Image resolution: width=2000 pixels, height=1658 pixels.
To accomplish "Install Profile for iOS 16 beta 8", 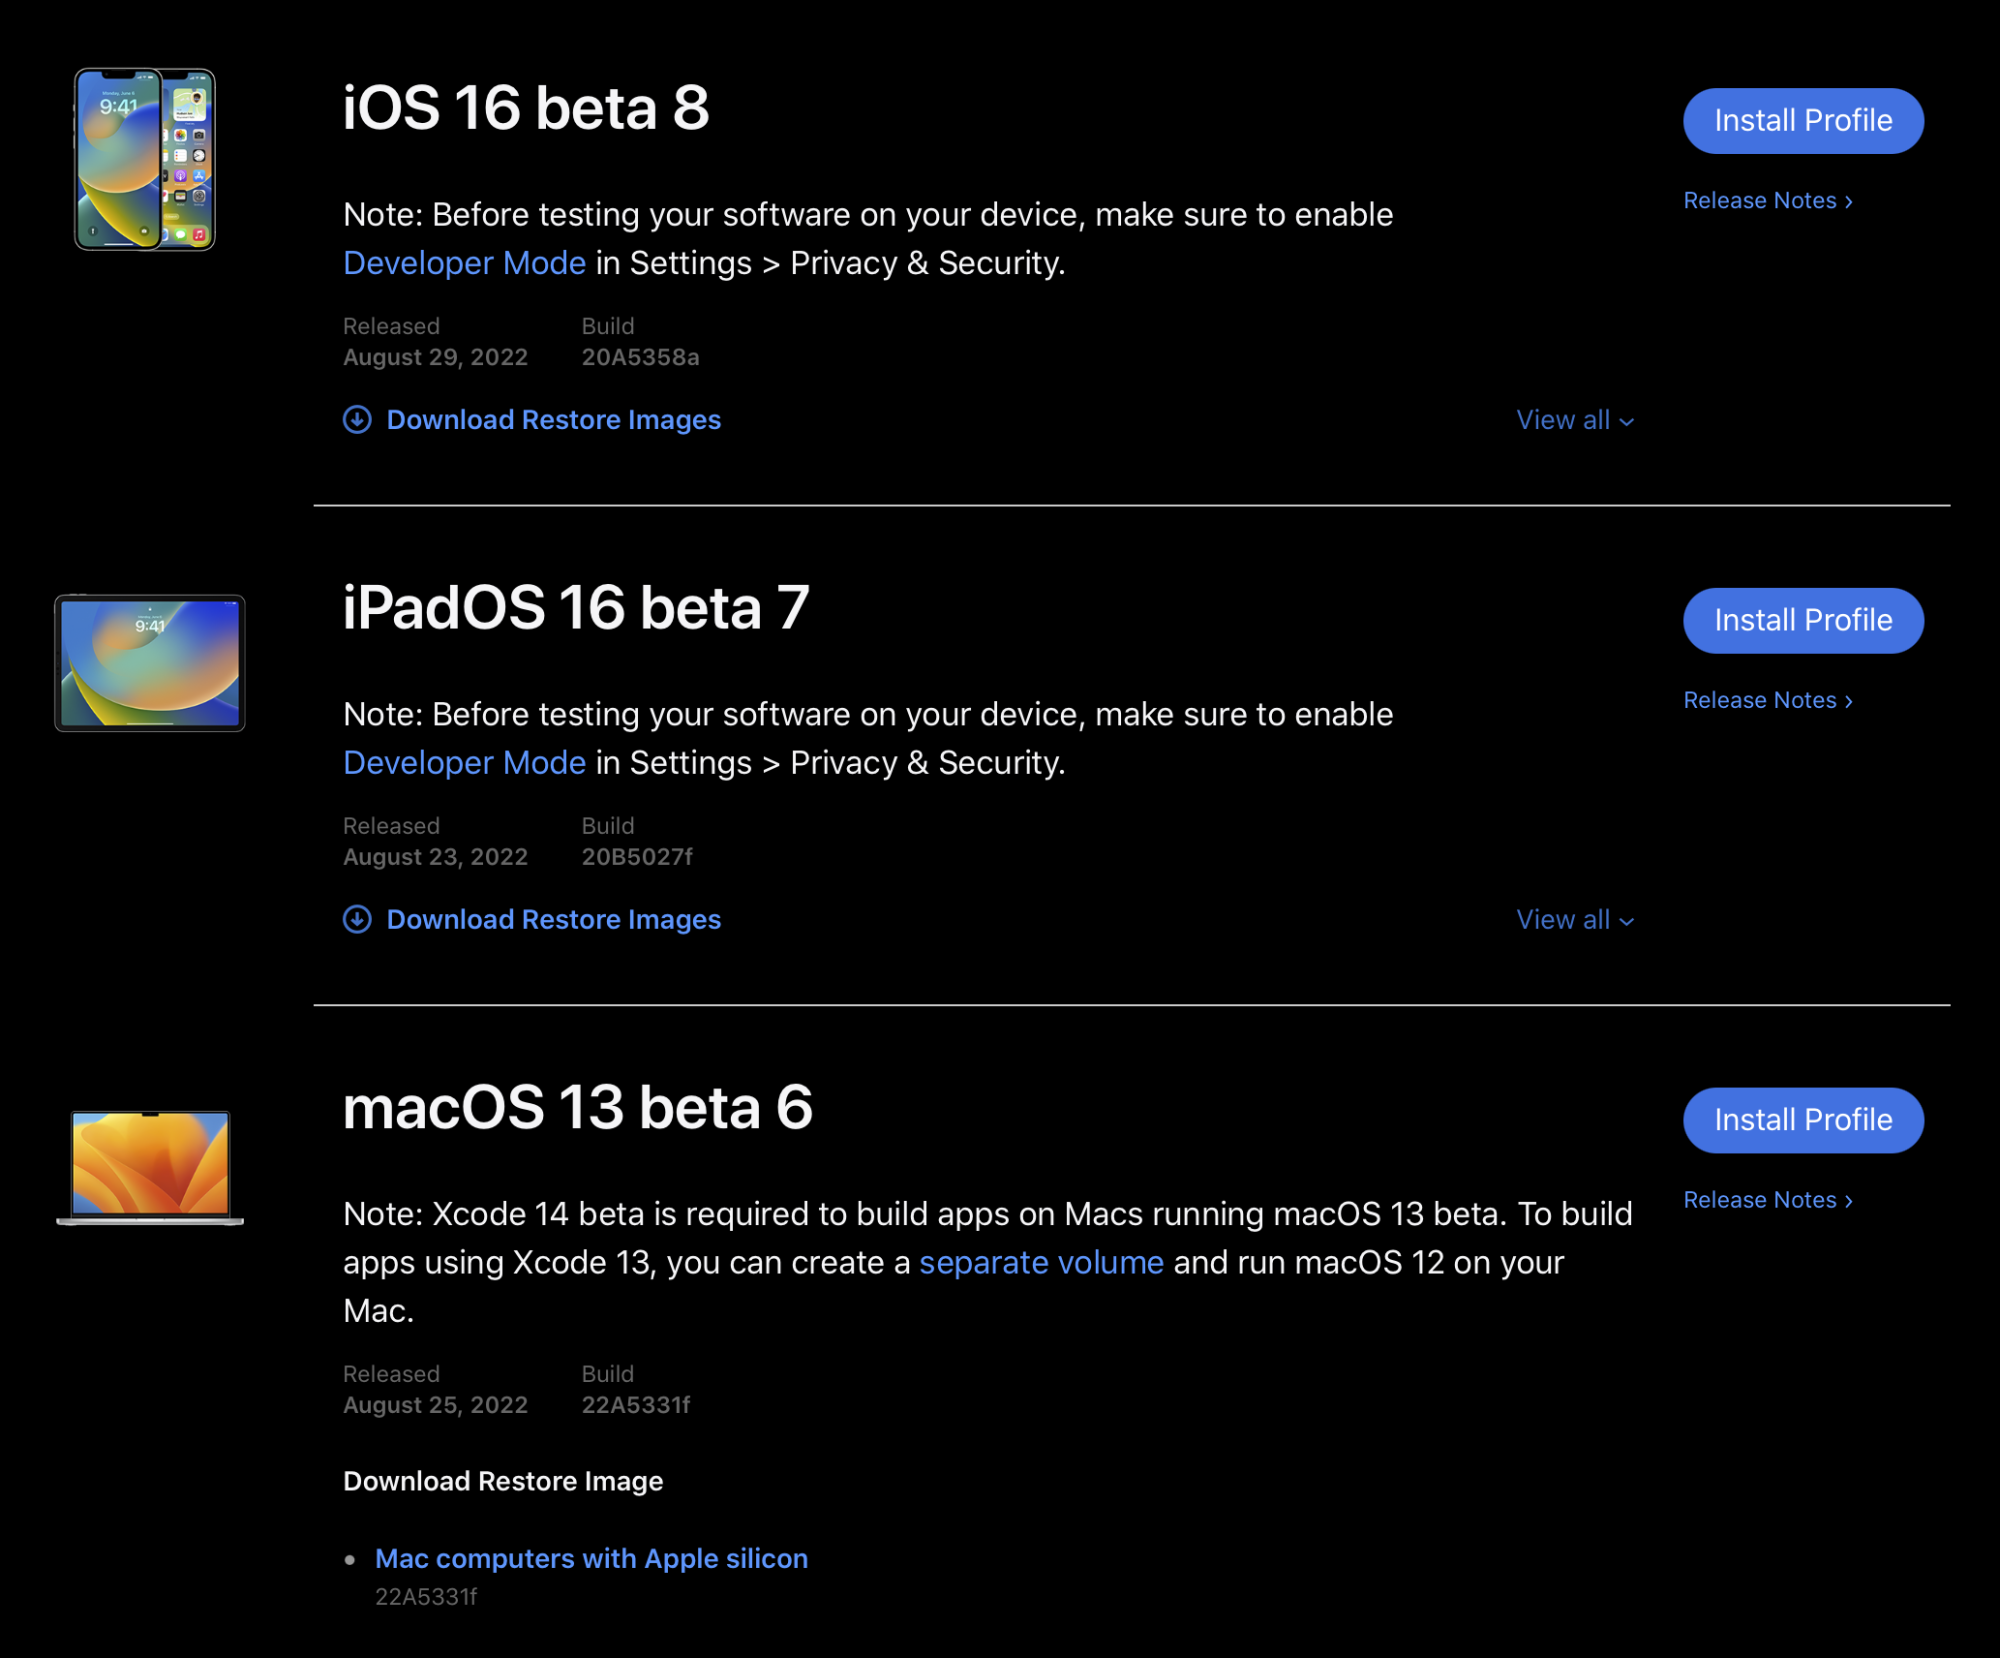I will click(1803, 121).
